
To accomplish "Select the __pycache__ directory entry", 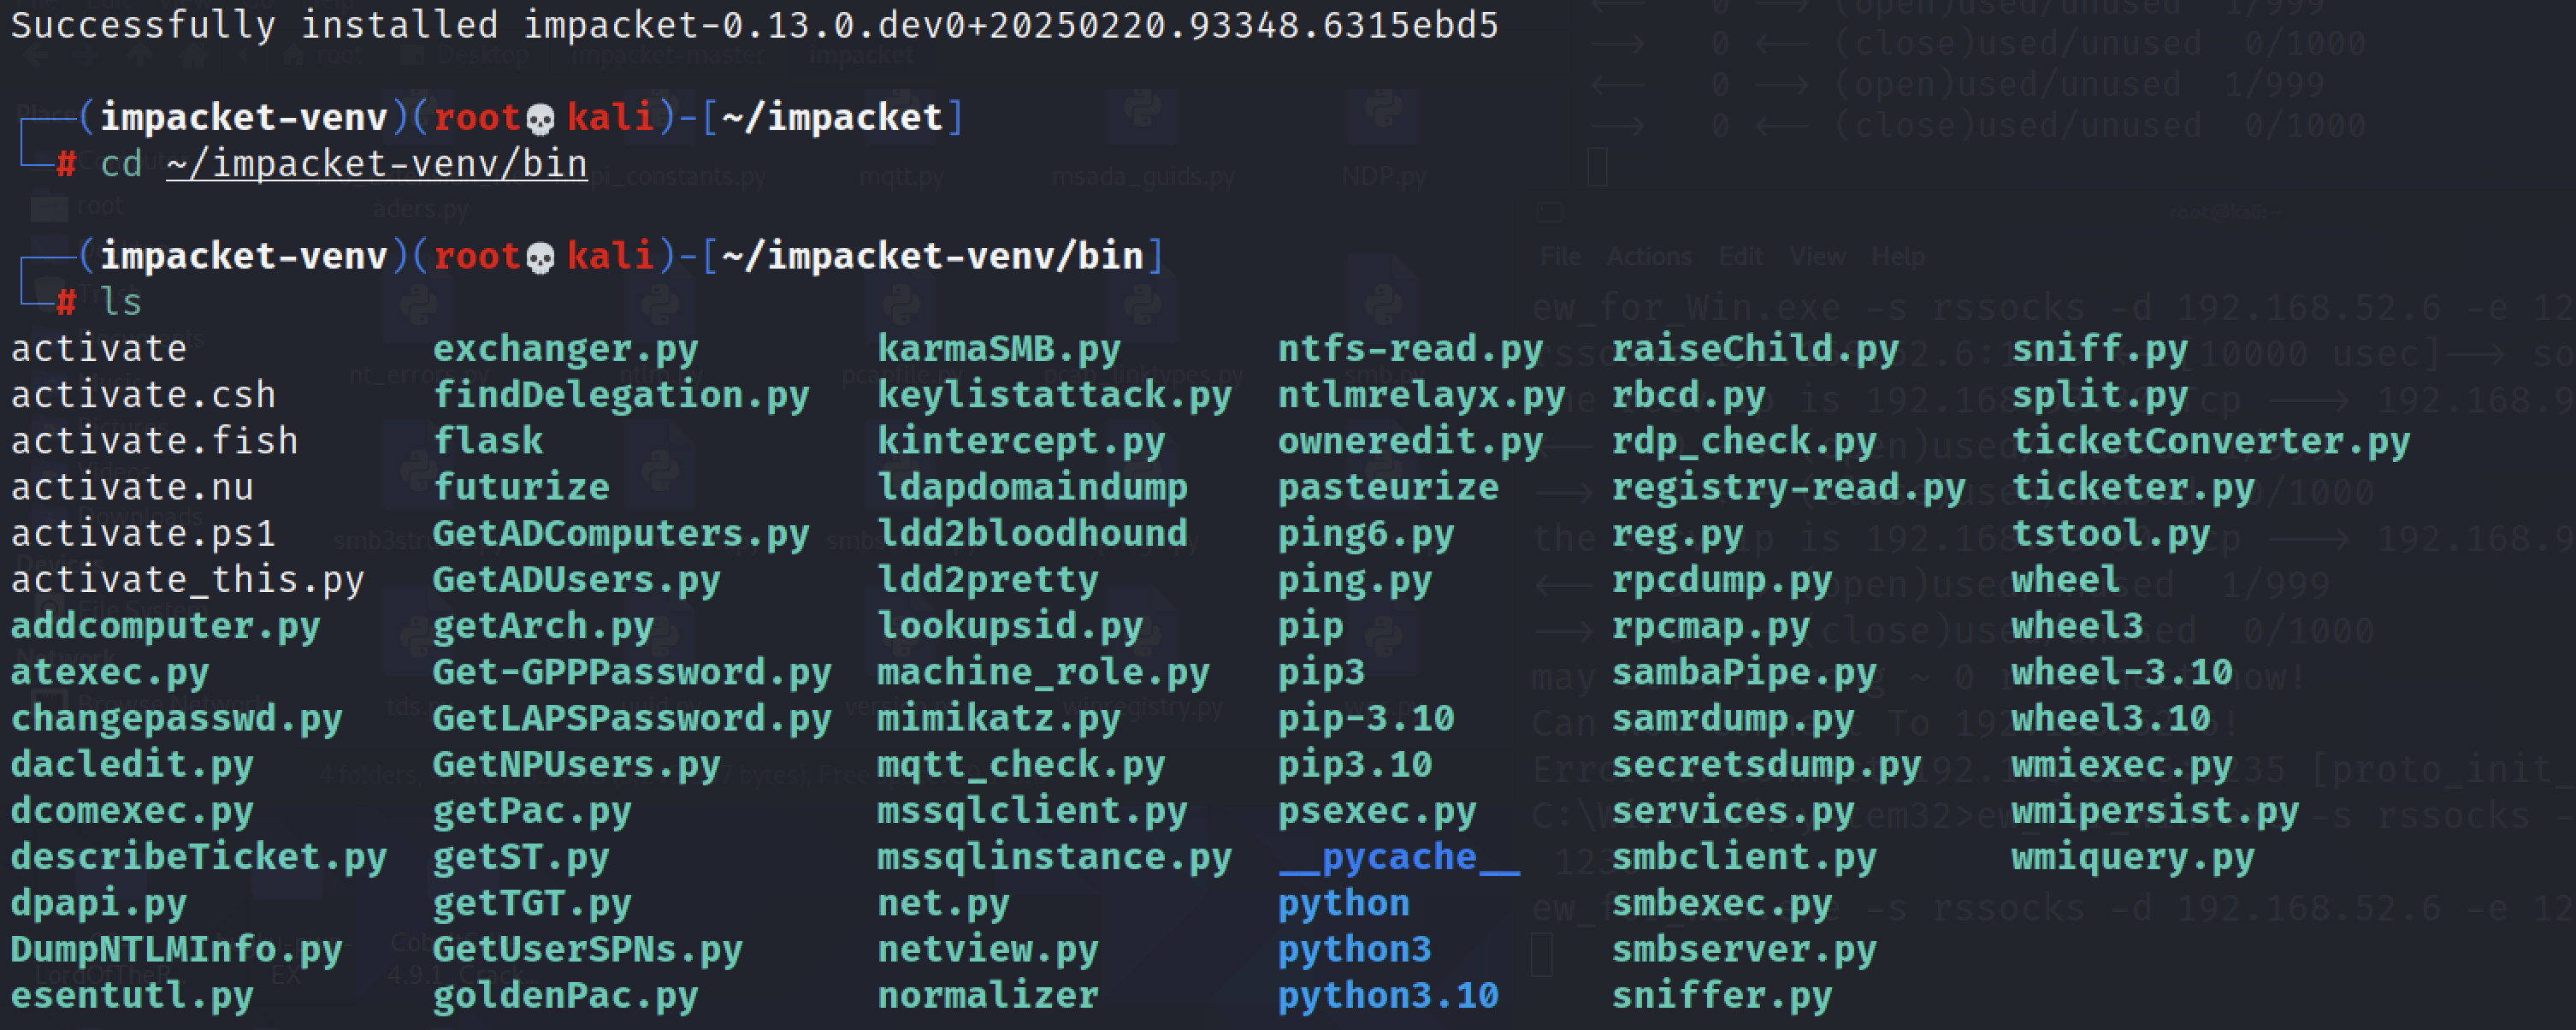I will click(1398, 857).
